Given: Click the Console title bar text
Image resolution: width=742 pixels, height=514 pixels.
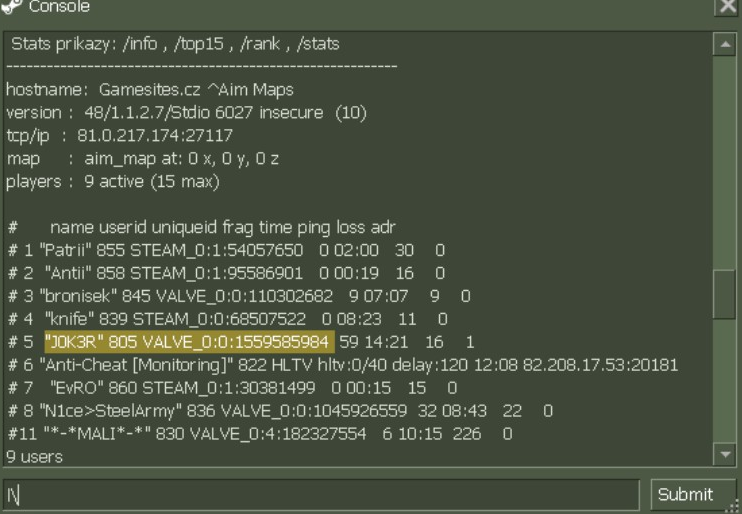Looking at the screenshot, I should point(60,7).
